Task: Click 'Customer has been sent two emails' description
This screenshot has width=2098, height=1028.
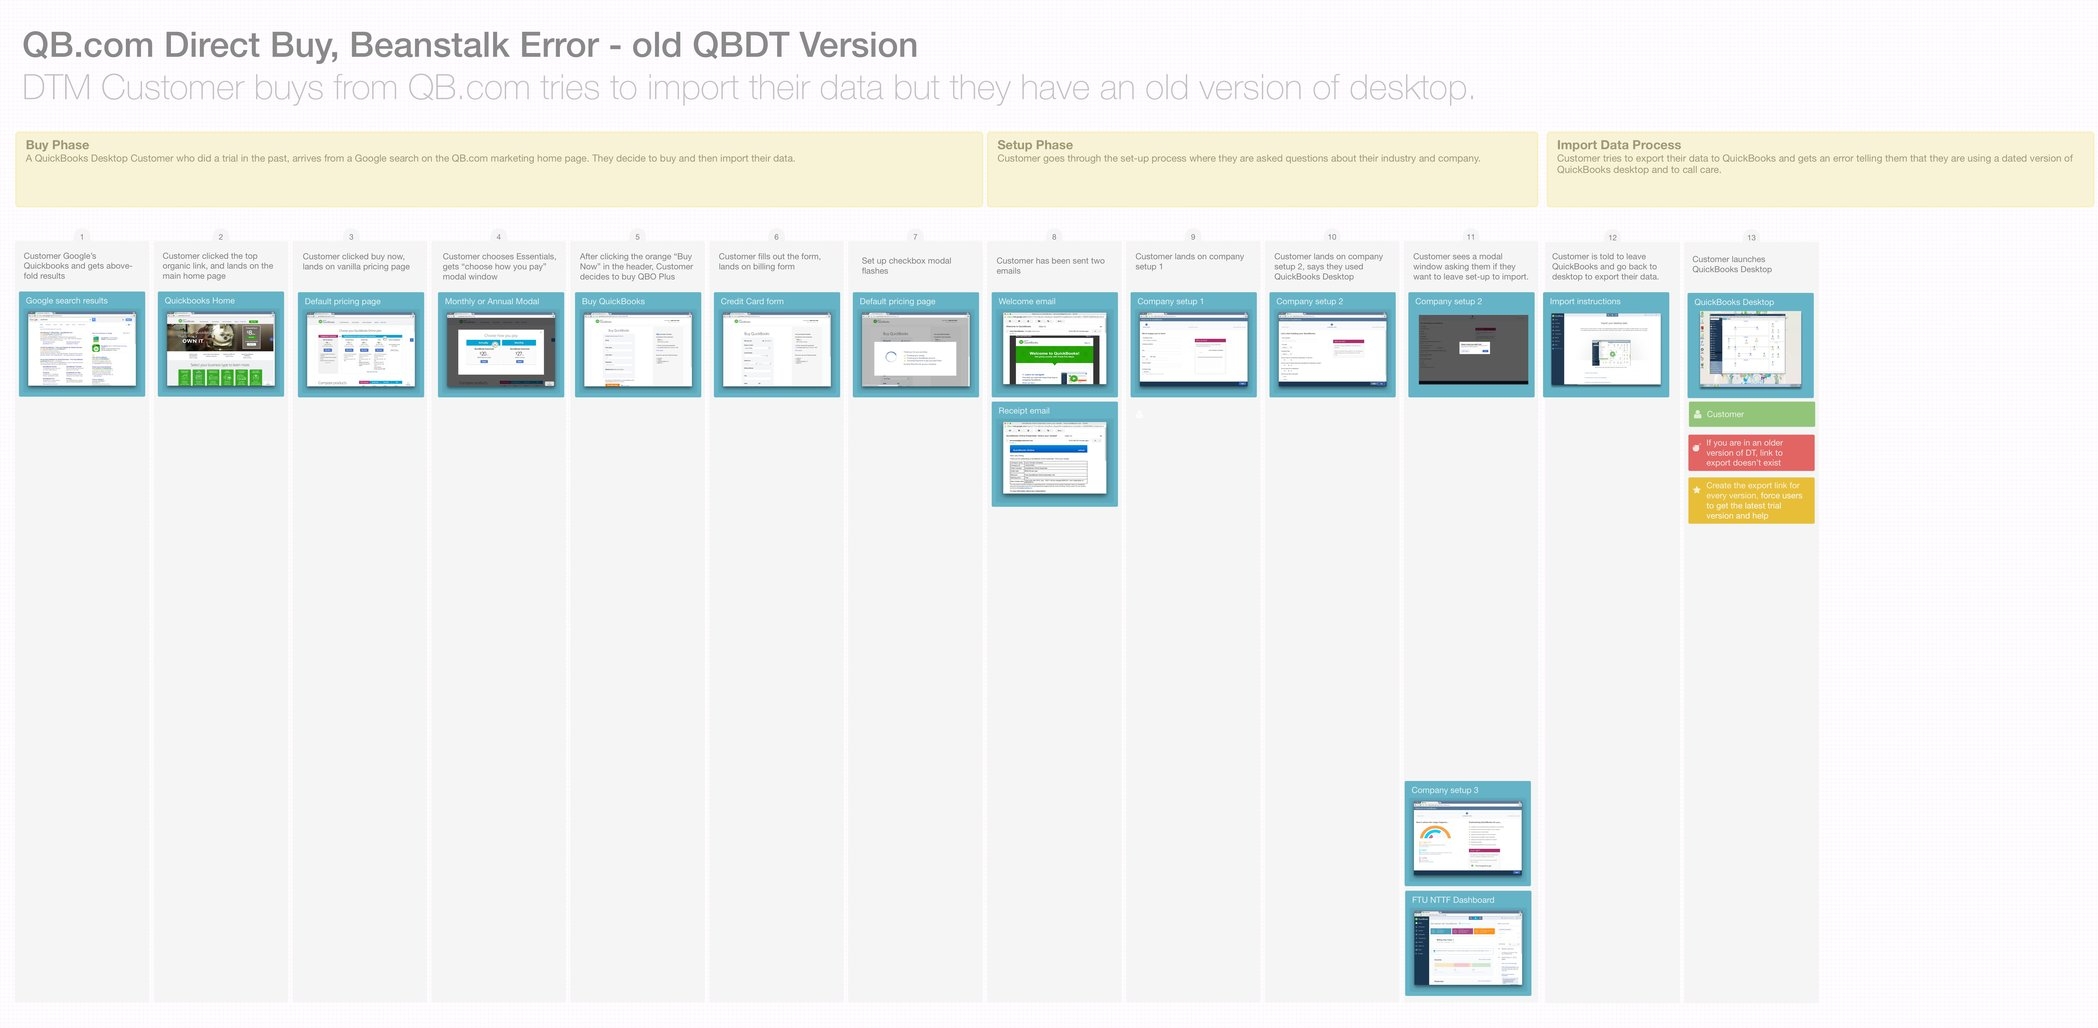Action: (1051, 266)
